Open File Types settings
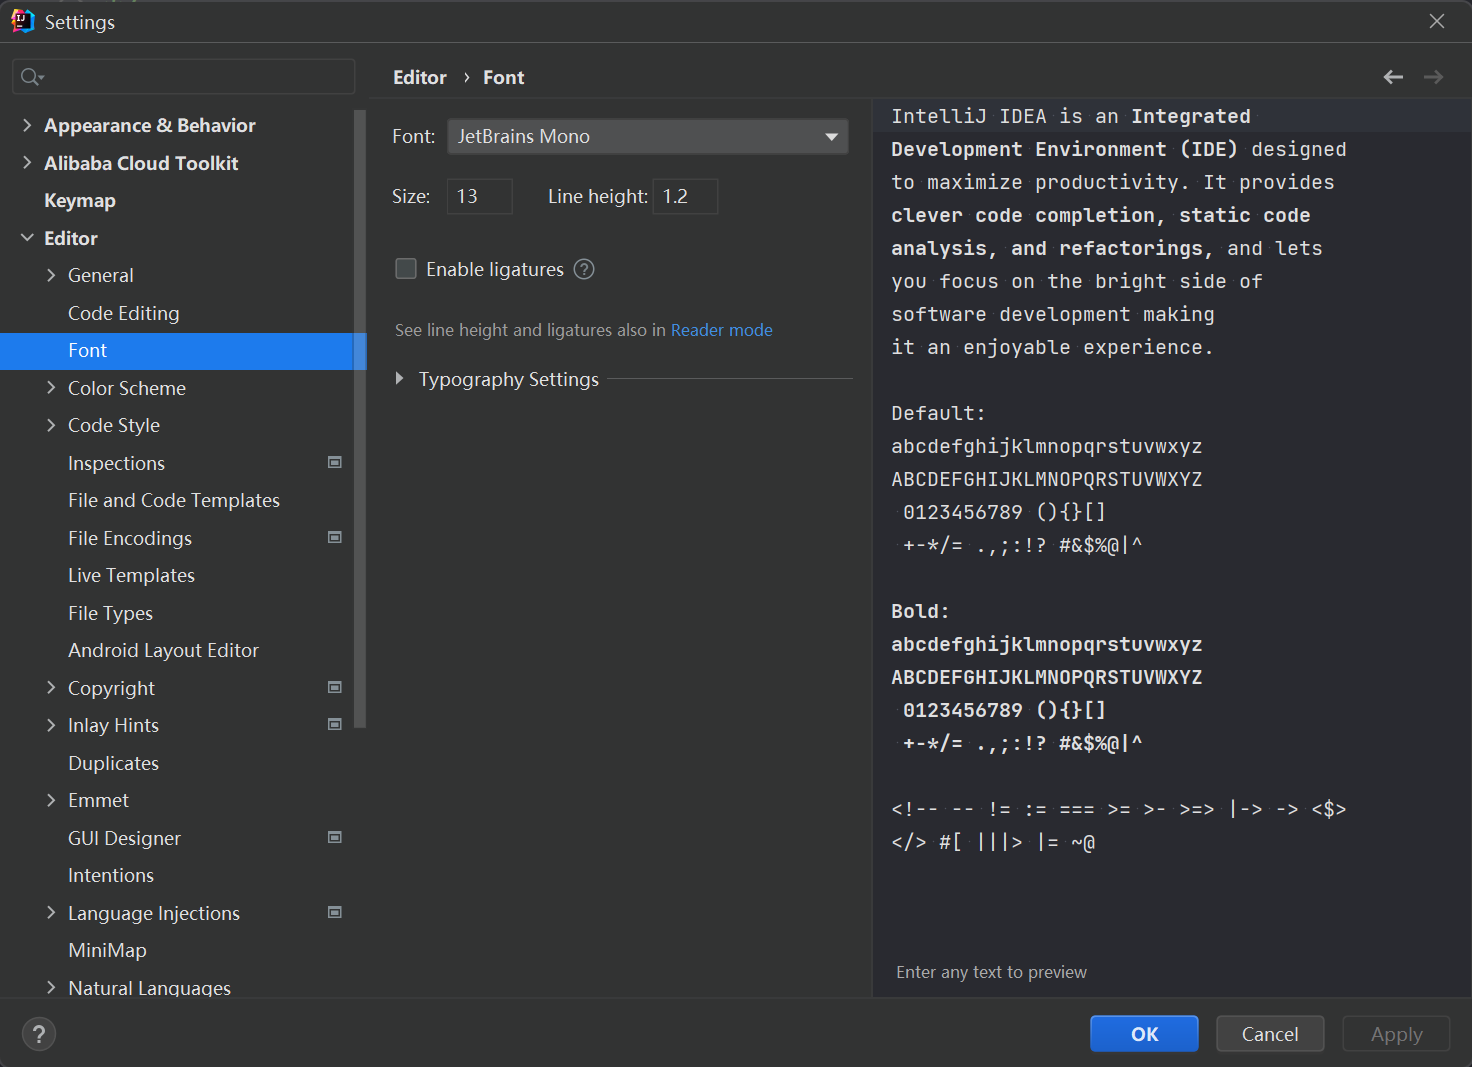The height and width of the screenshot is (1067, 1472). pyautogui.click(x=110, y=613)
